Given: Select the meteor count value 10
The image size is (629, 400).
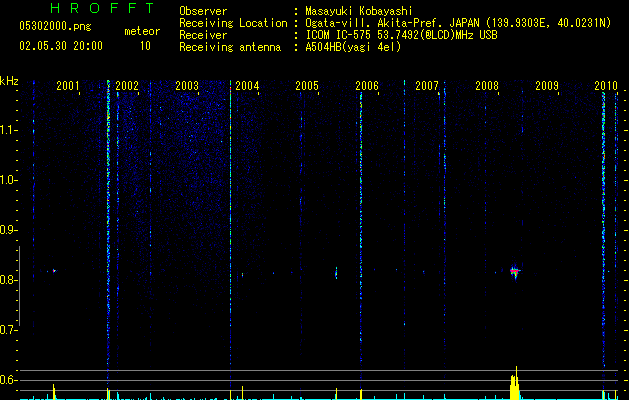Looking at the screenshot, I should click(x=145, y=46).
